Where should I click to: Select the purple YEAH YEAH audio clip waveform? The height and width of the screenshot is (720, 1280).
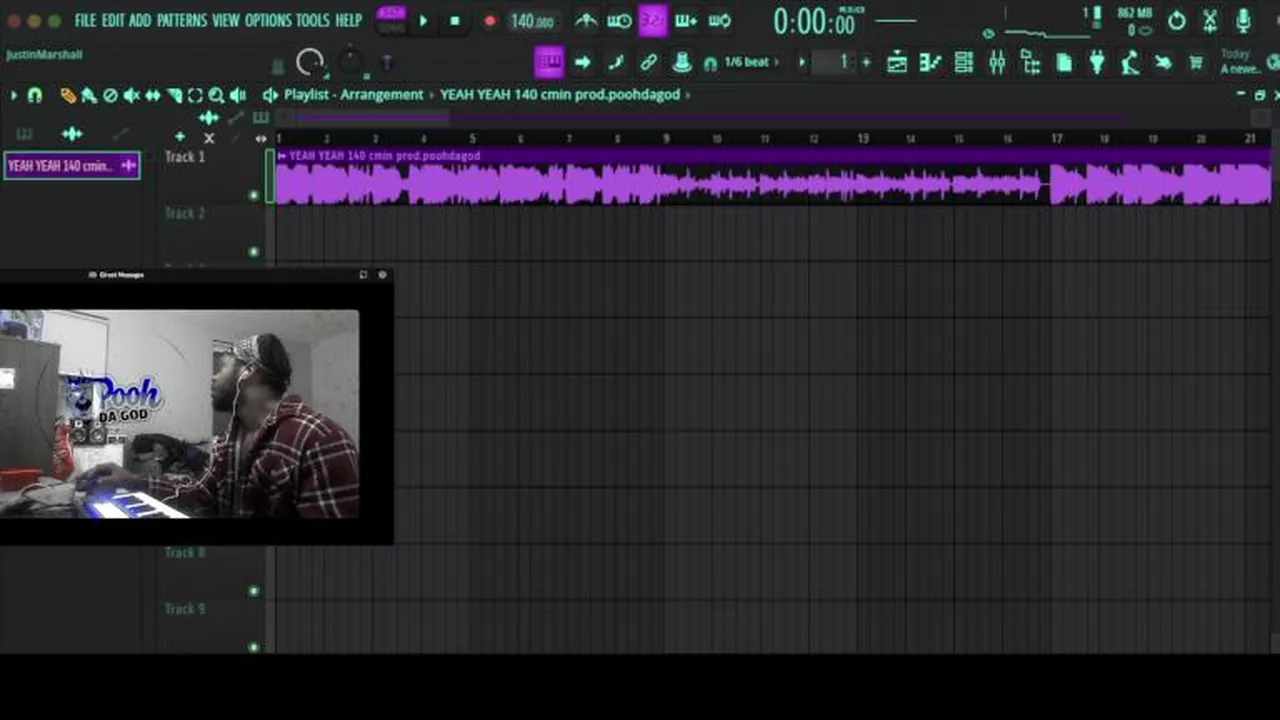point(772,185)
